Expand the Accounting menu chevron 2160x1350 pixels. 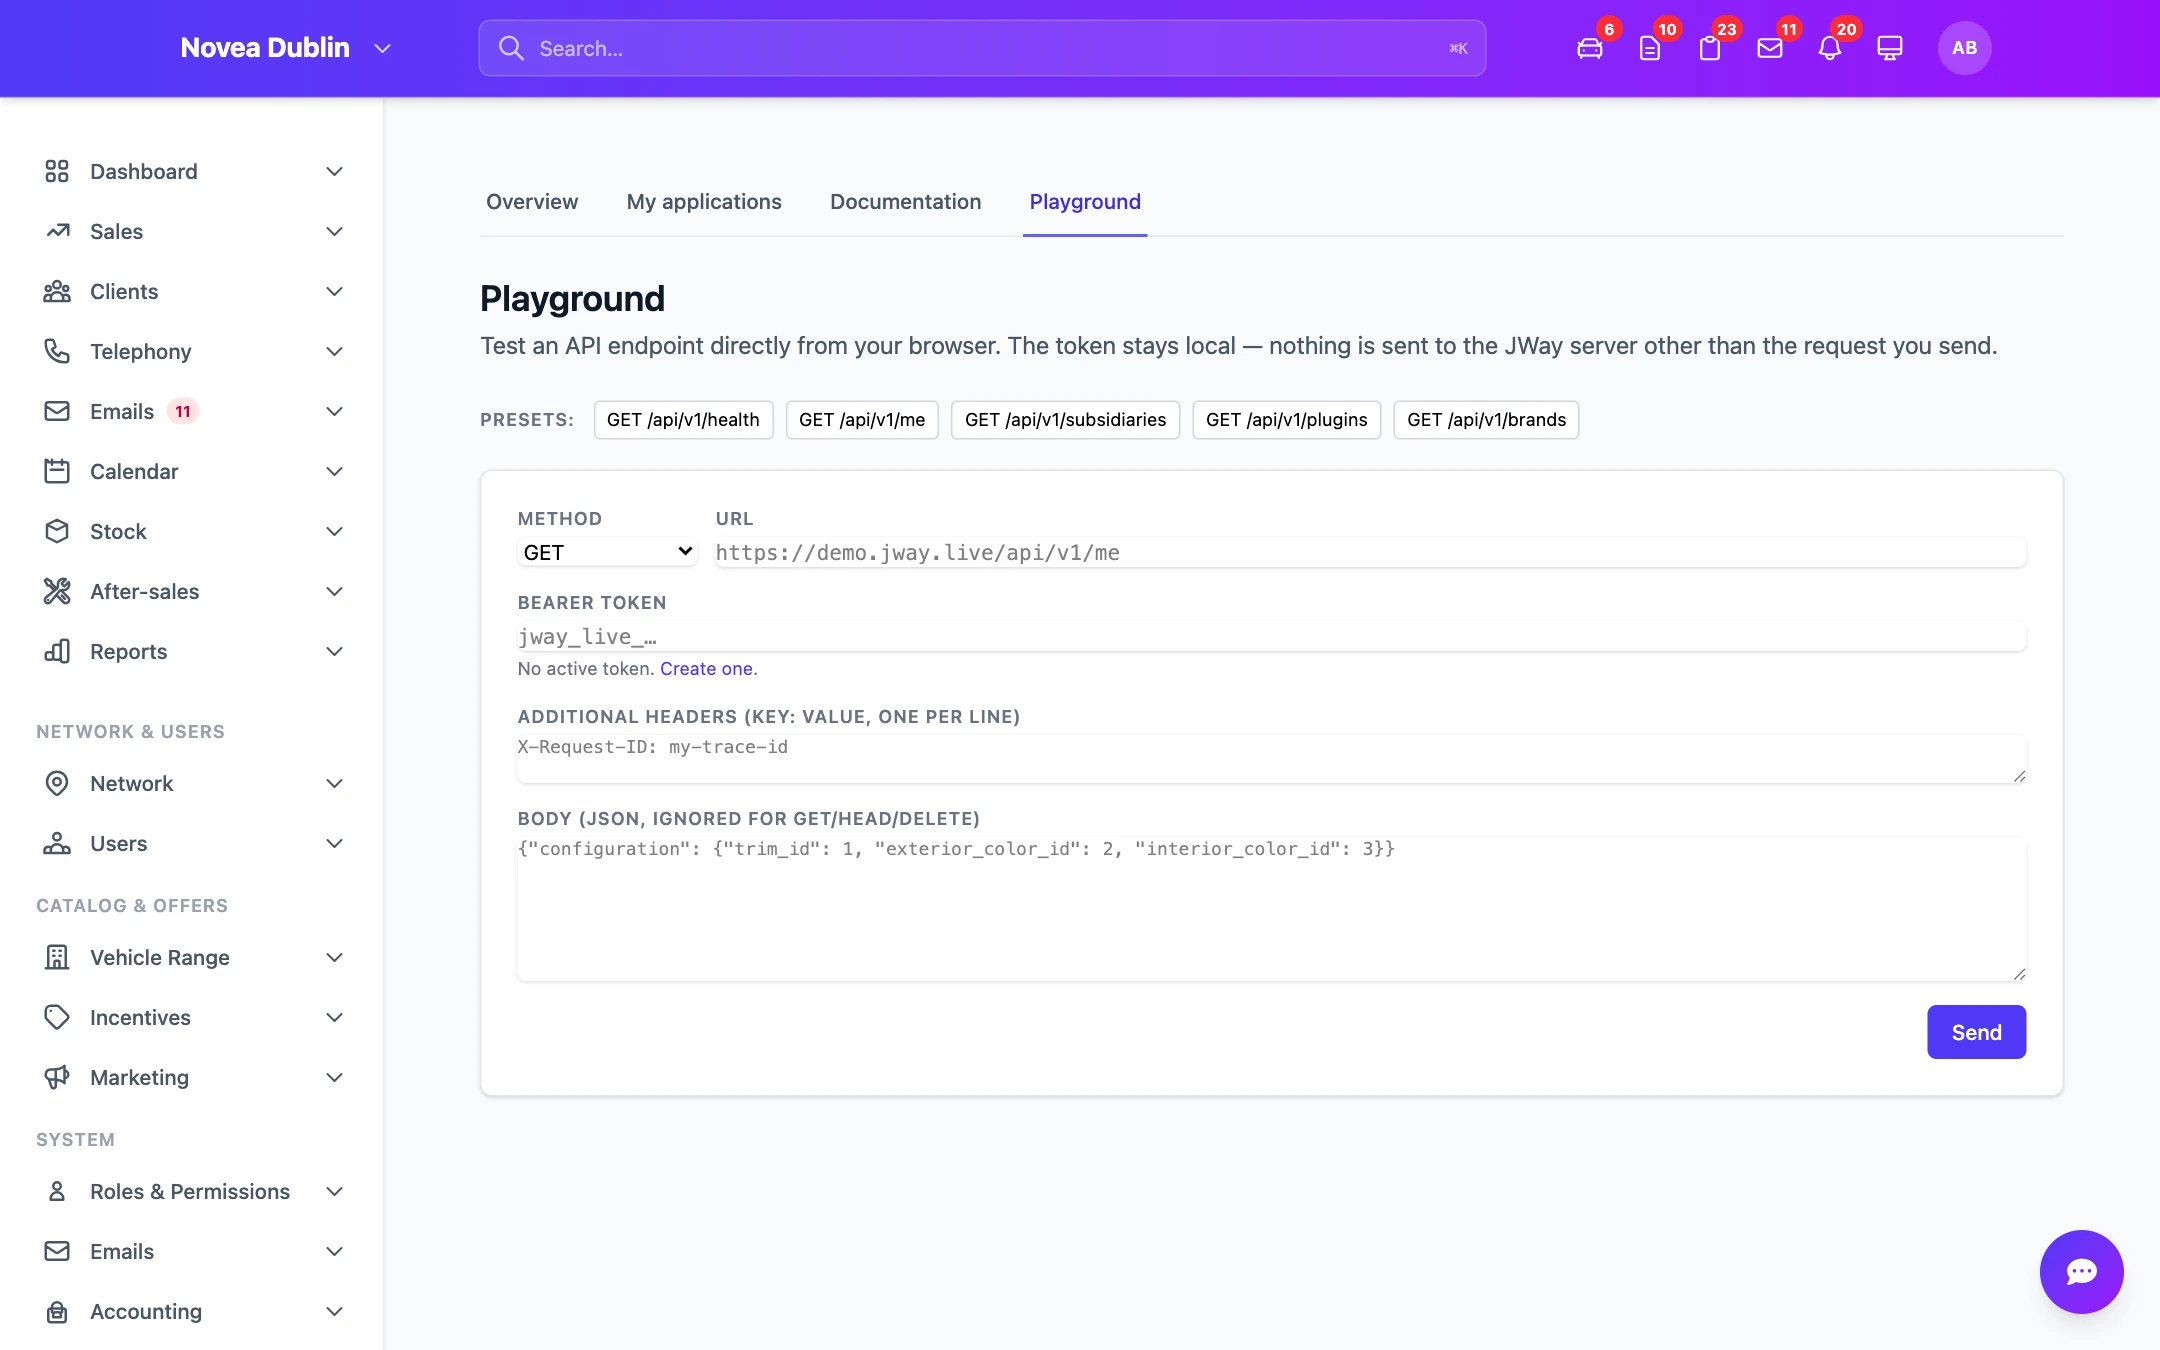click(335, 1311)
